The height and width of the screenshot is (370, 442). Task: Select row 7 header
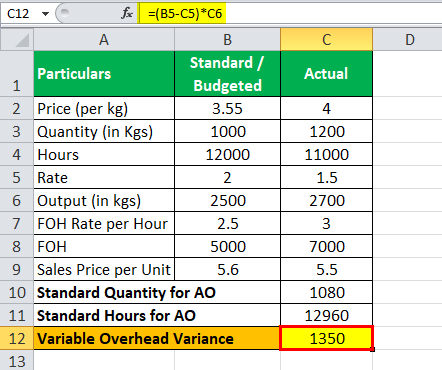point(17,223)
